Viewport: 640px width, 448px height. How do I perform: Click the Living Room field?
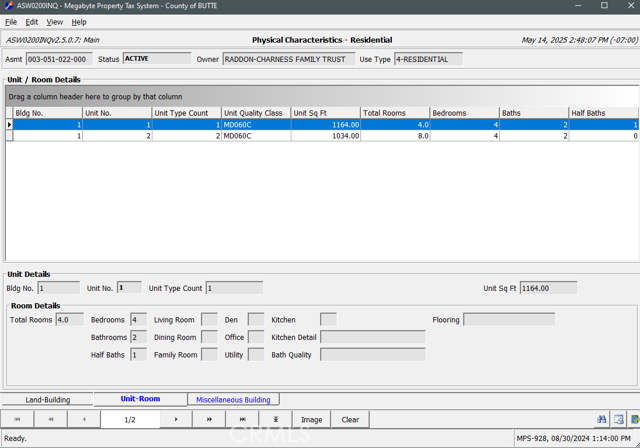click(209, 319)
